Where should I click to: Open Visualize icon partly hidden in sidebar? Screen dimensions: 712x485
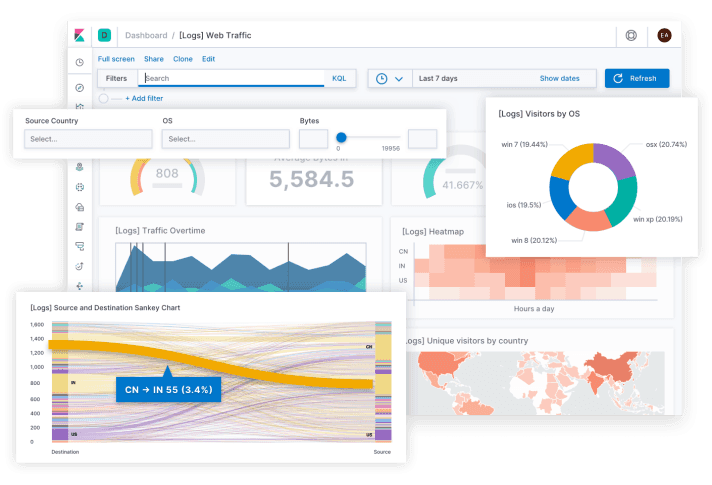pos(79,106)
